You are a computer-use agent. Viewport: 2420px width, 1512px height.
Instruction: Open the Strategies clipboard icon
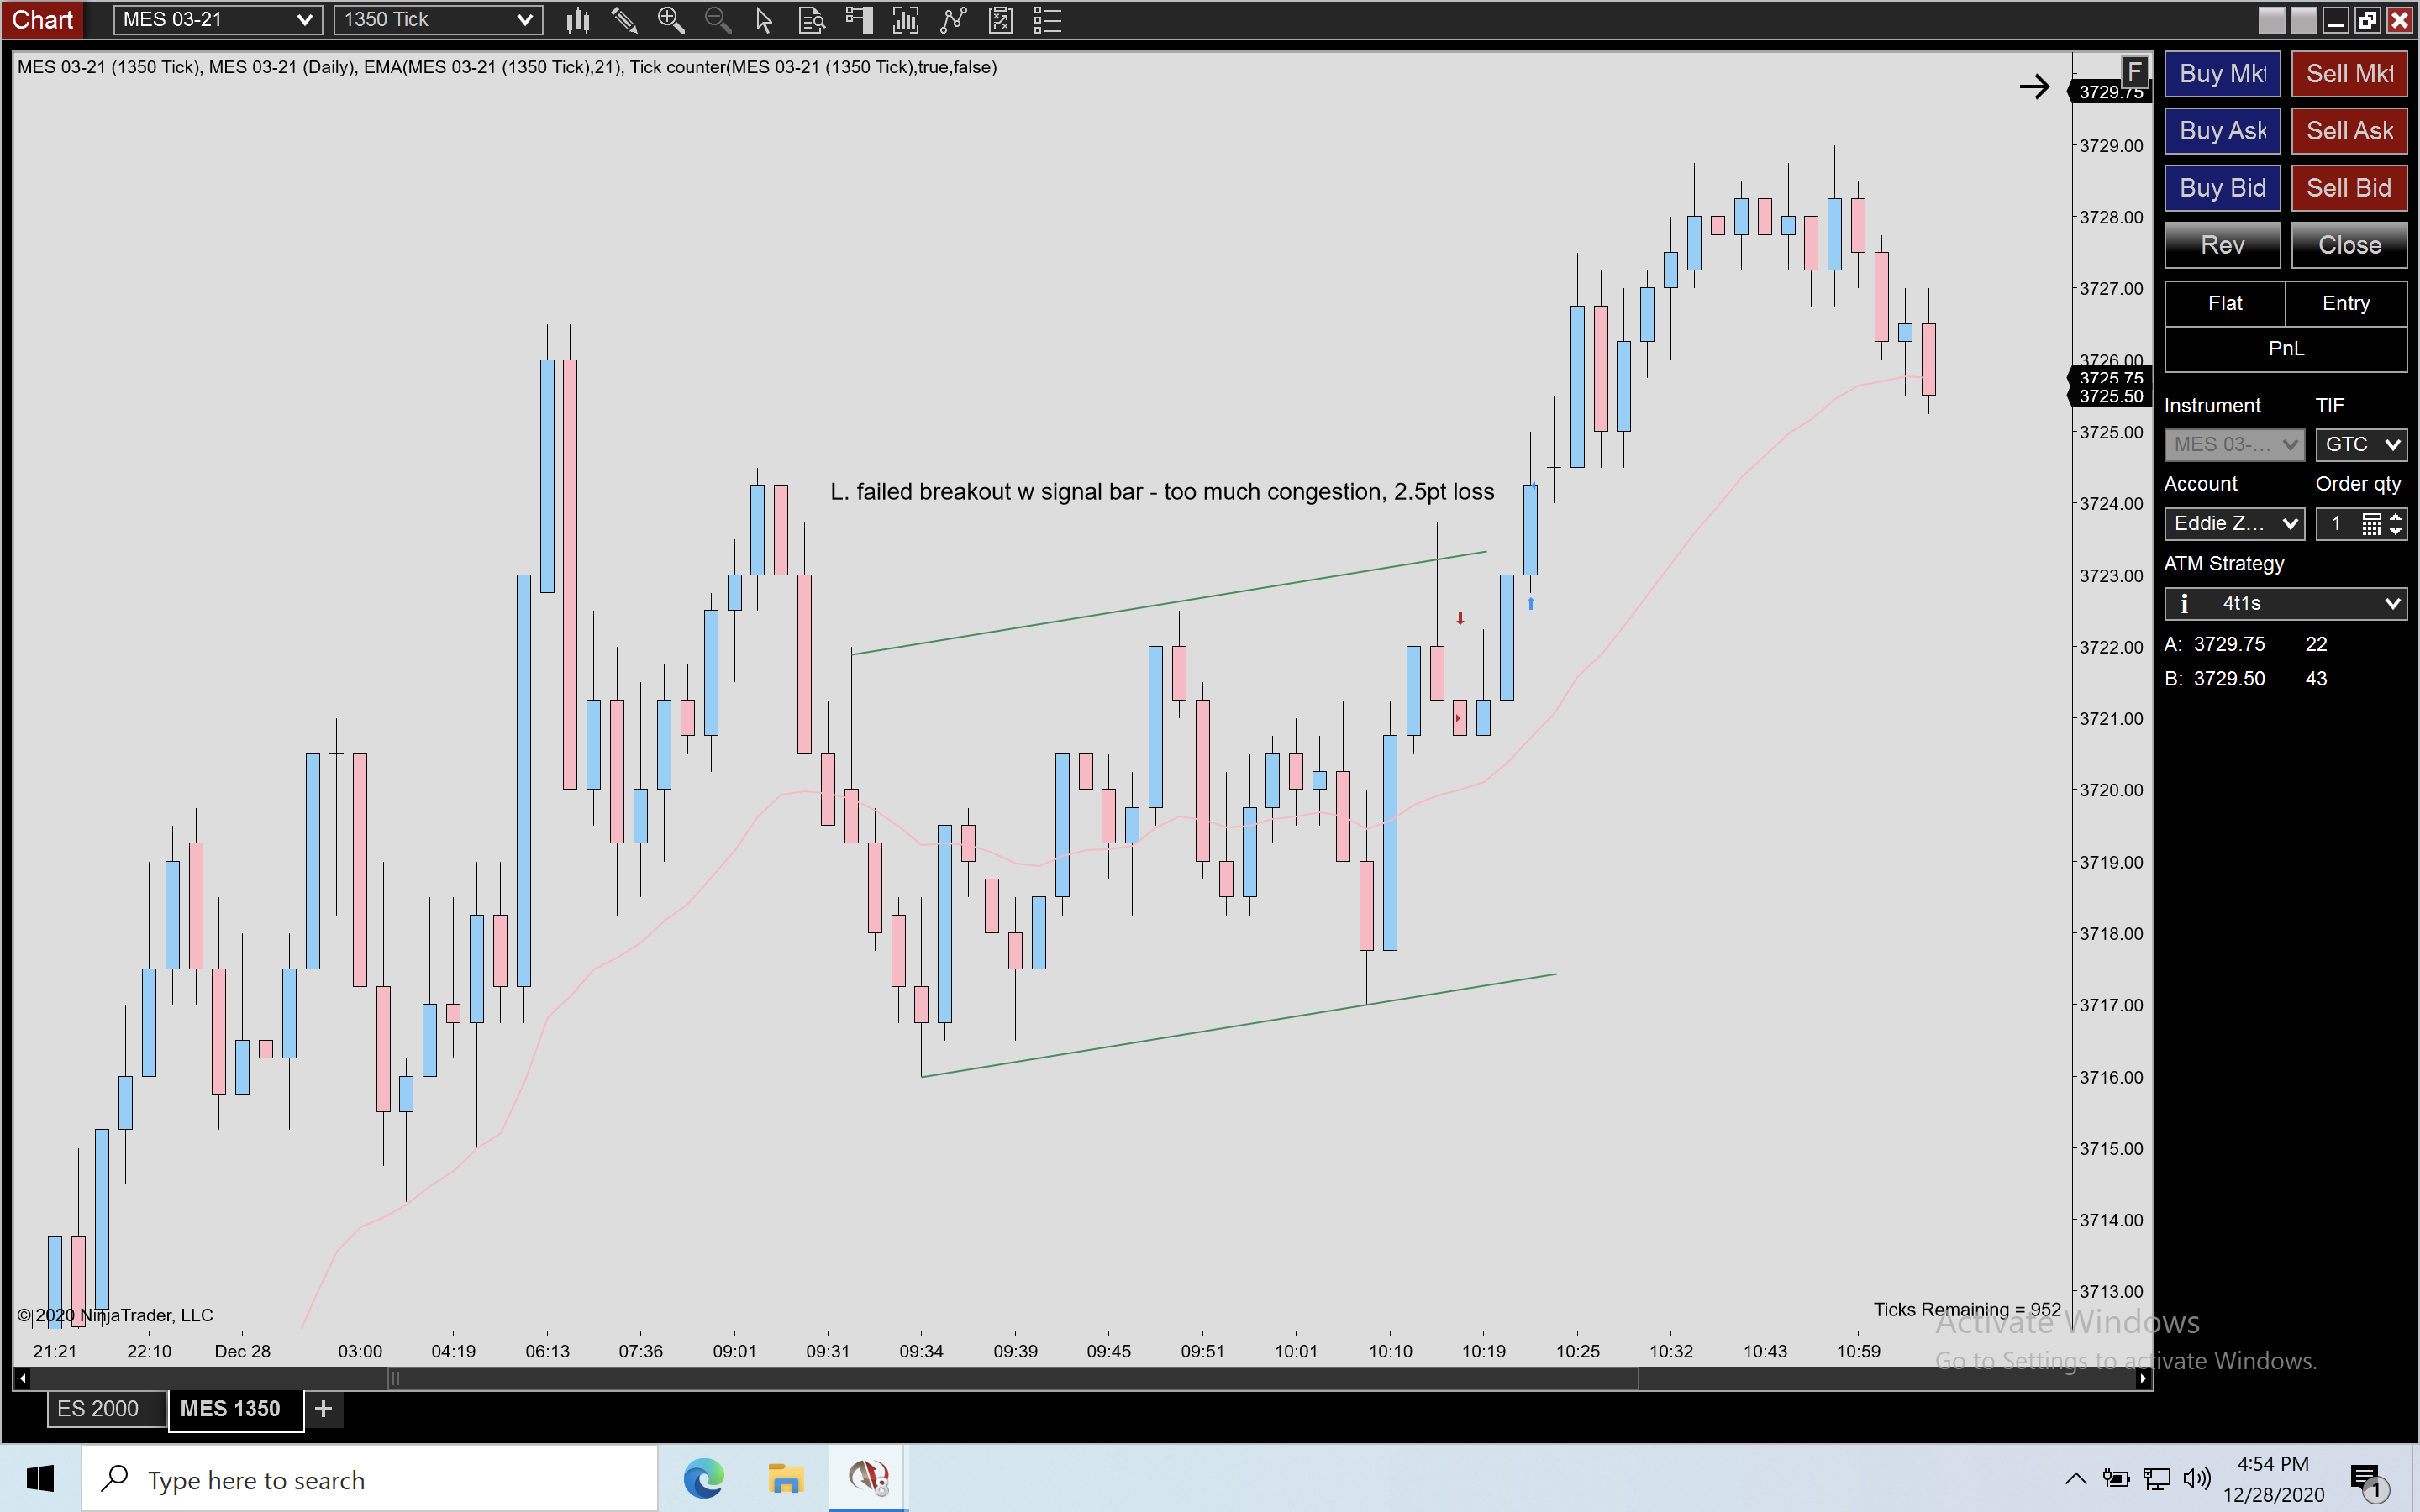[1000, 20]
